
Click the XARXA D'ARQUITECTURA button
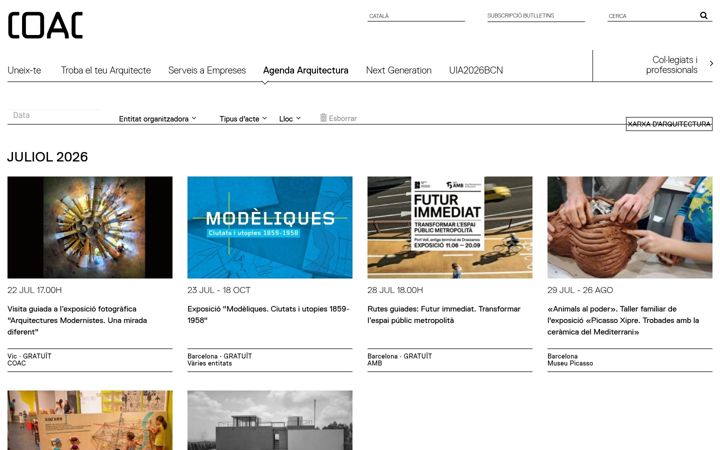669,124
